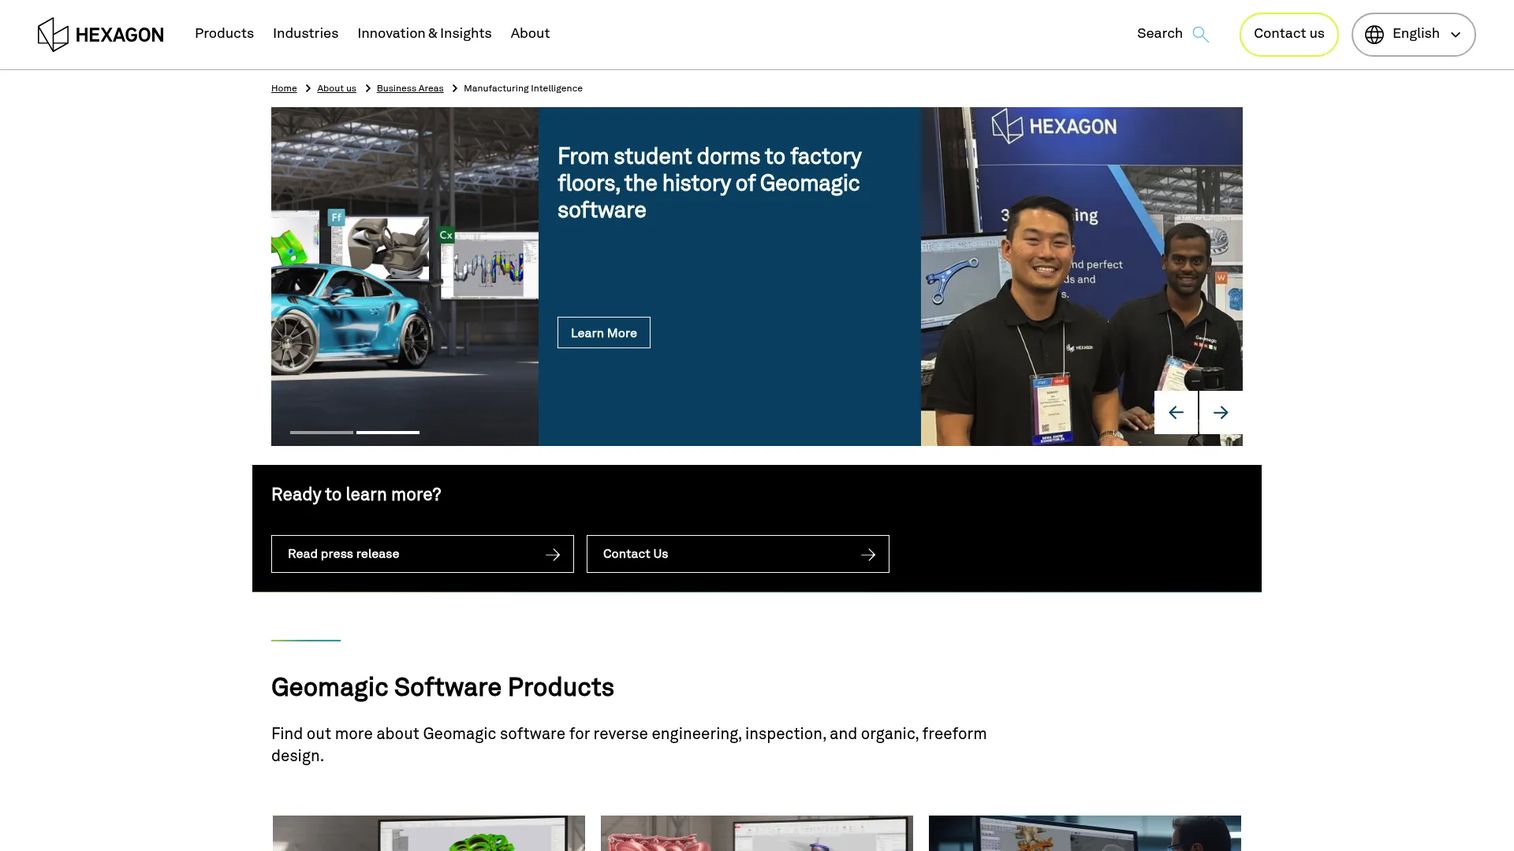
Task: Click arrow icon on Contact Us button
Action: [868, 554]
